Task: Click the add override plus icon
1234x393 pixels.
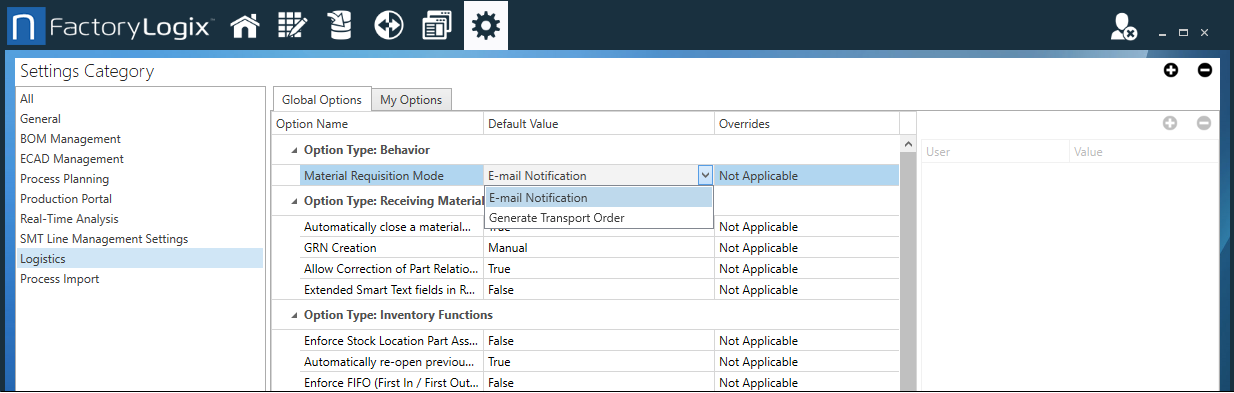Action: 1170,123
